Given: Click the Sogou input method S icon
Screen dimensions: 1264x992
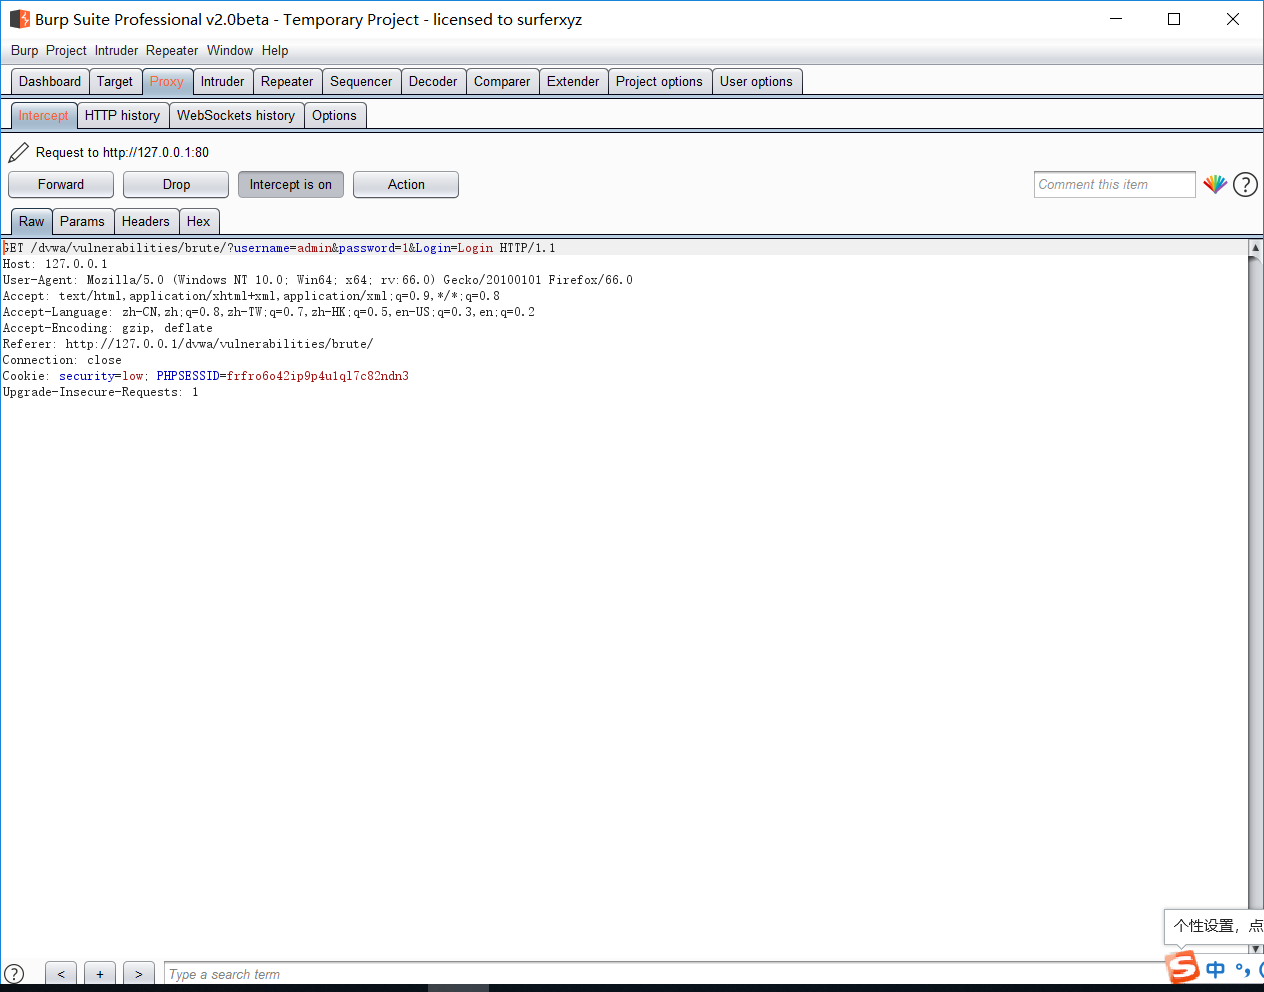Looking at the screenshot, I should pos(1183,968).
